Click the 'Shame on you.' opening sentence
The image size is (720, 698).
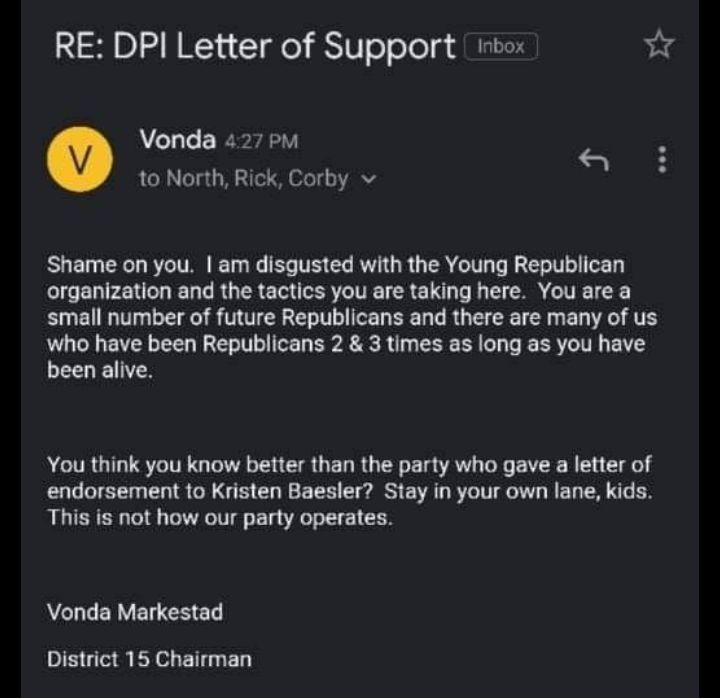point(120,265)
